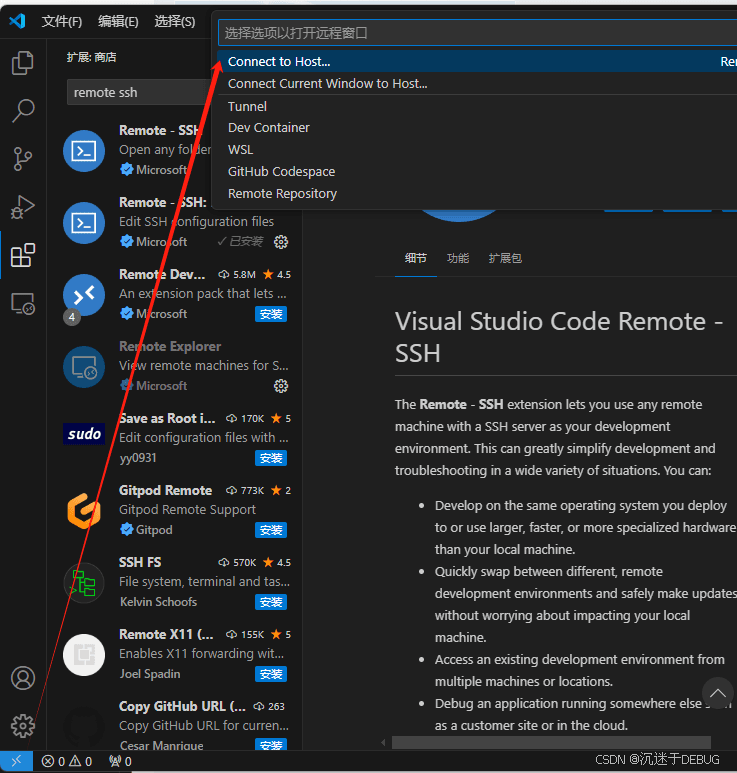Open the Source Control view
The height and width of the screenshot is (773, 737).
click(x=23, y=159)
